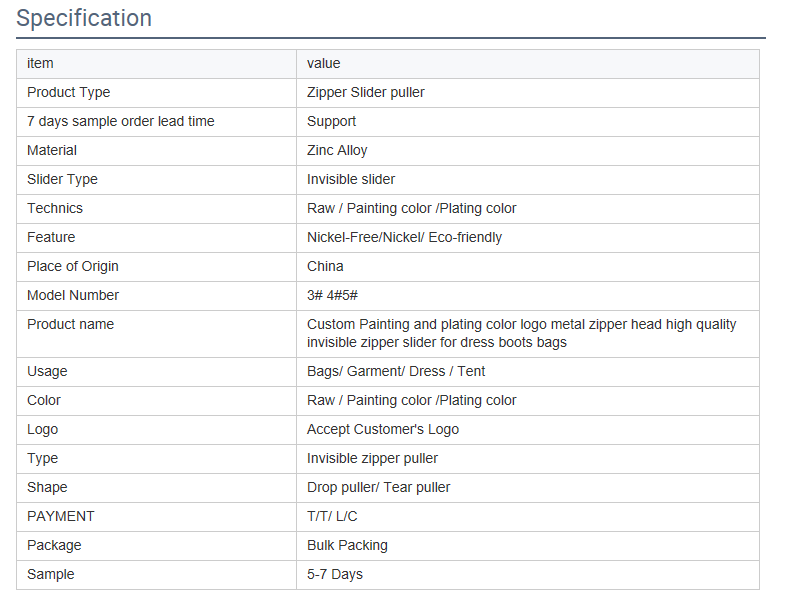Click the 'T/T/ L/C' payment value
The width and height of the screenshot is (796, 605).
(x=332, y=516)
